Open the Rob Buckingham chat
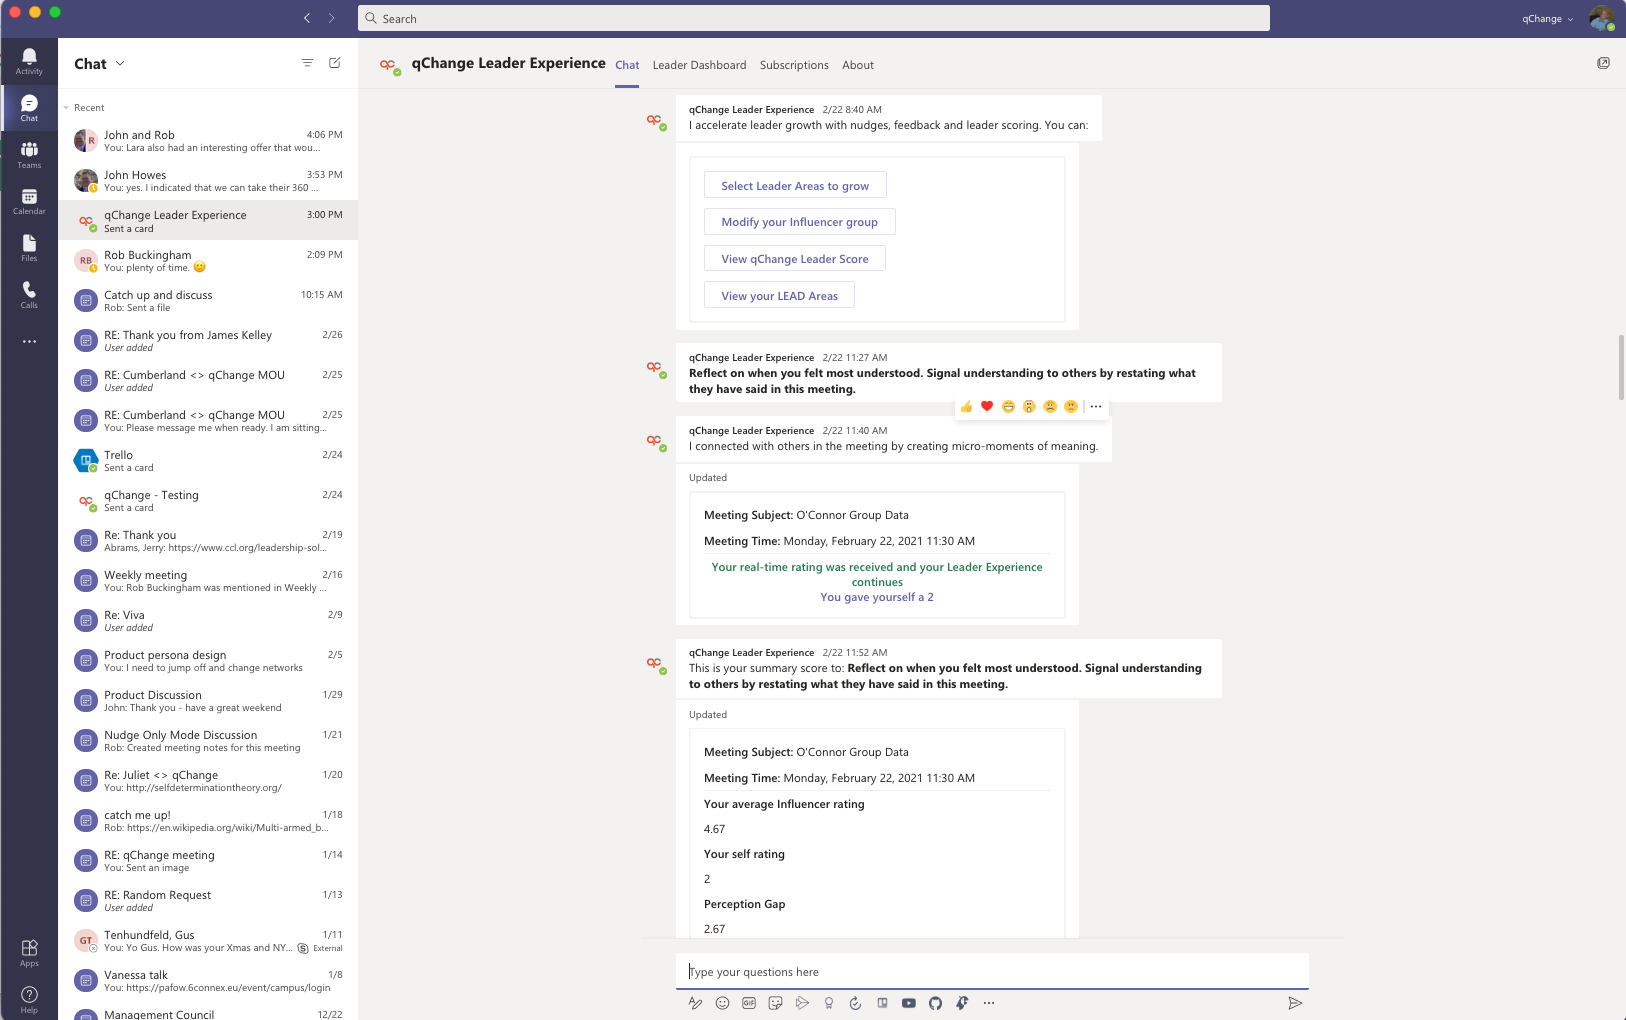The image size is (1626, 1020). click(x=208, y=260)
